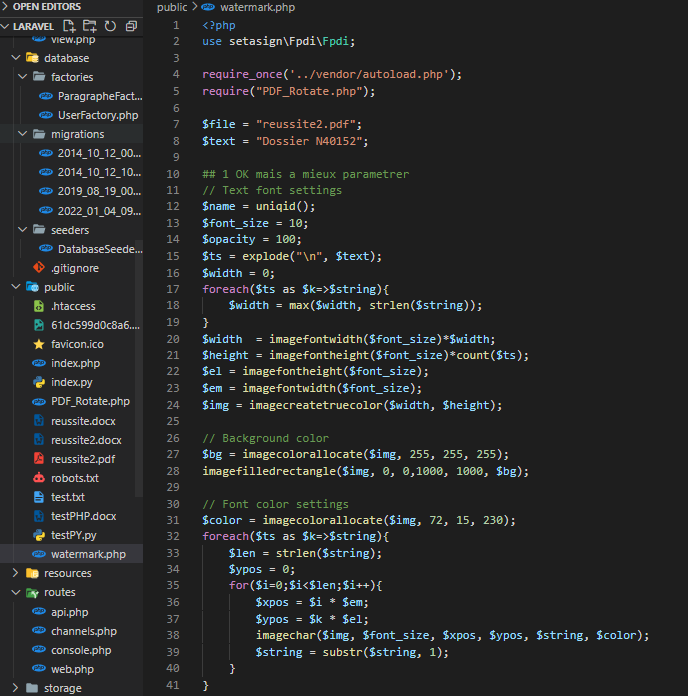Click 'imagecreatetruecolor' on line 24

click(316, 405)
